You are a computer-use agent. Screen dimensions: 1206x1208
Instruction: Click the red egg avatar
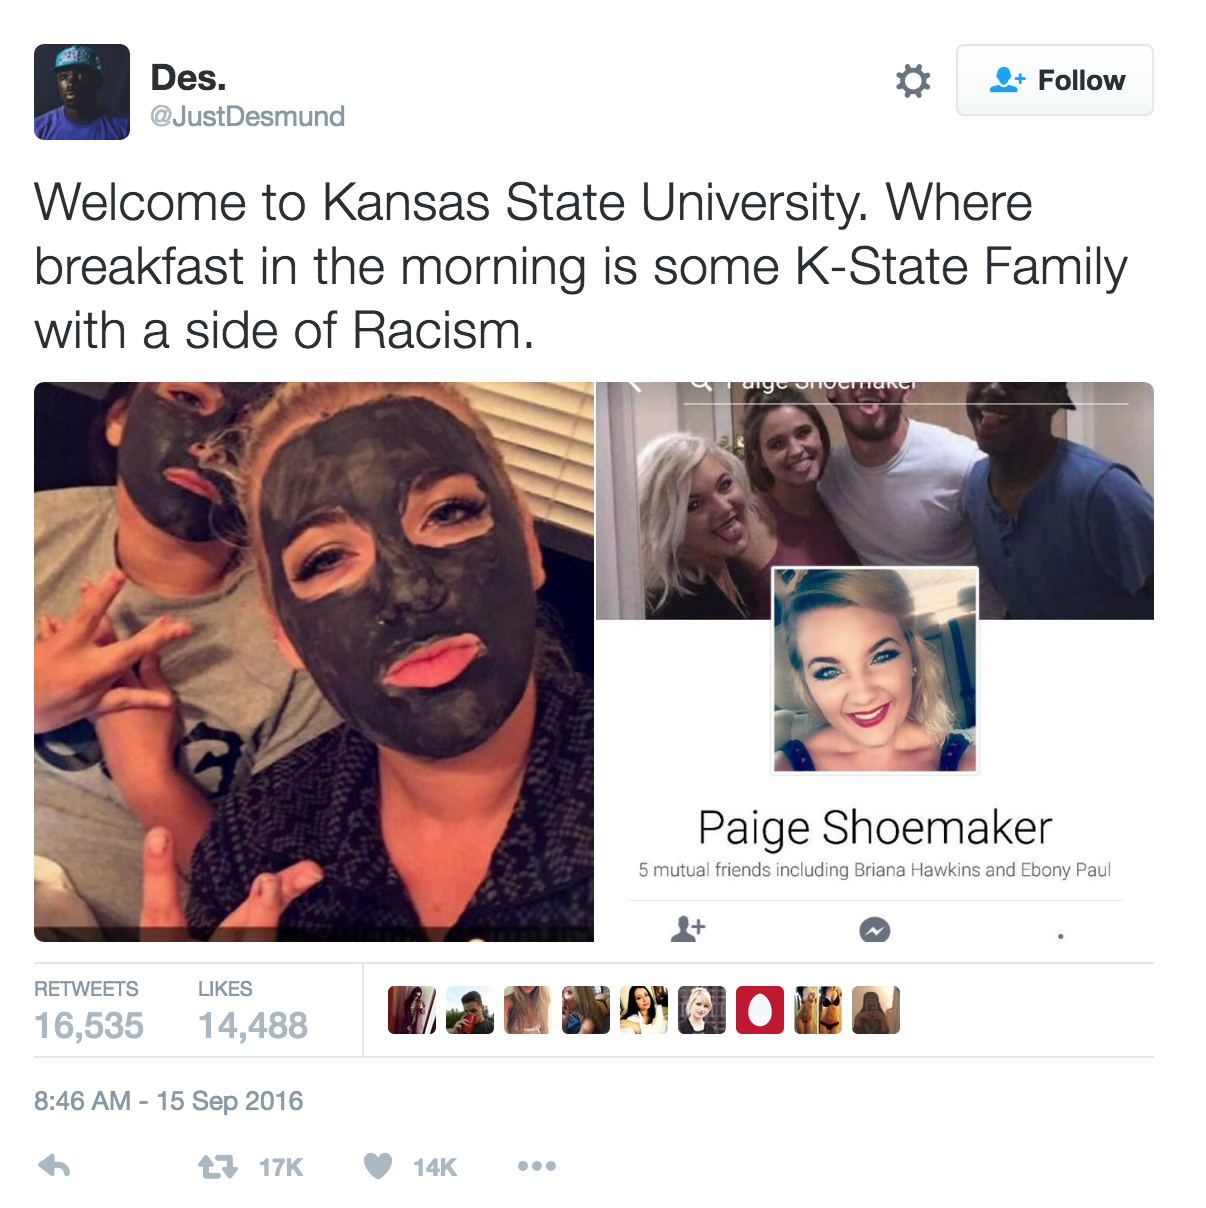(x=760, y=1010)
